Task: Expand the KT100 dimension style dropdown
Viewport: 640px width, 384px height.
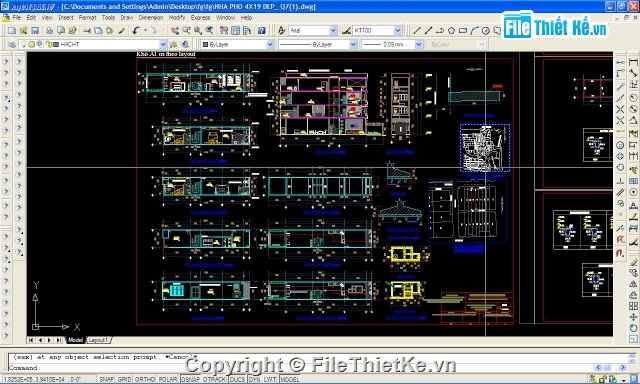Action: click(x=398, y=31)
